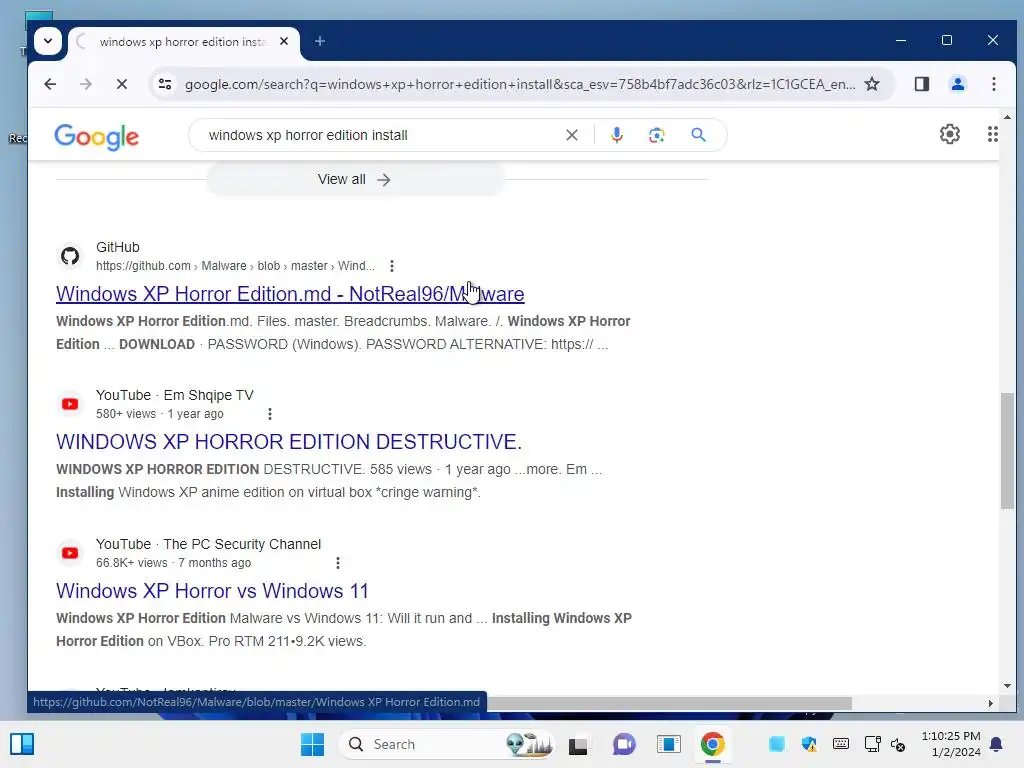Click the vertical scrollbar thumb
This screenshot has width=1024, height=768.
coord(1007,451)
